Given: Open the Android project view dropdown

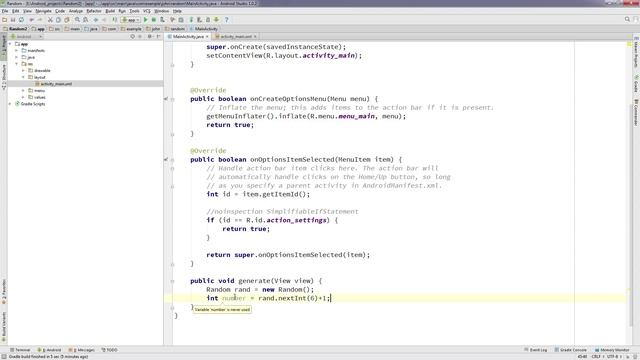Looking at the screenshot, I should (27, 36).
